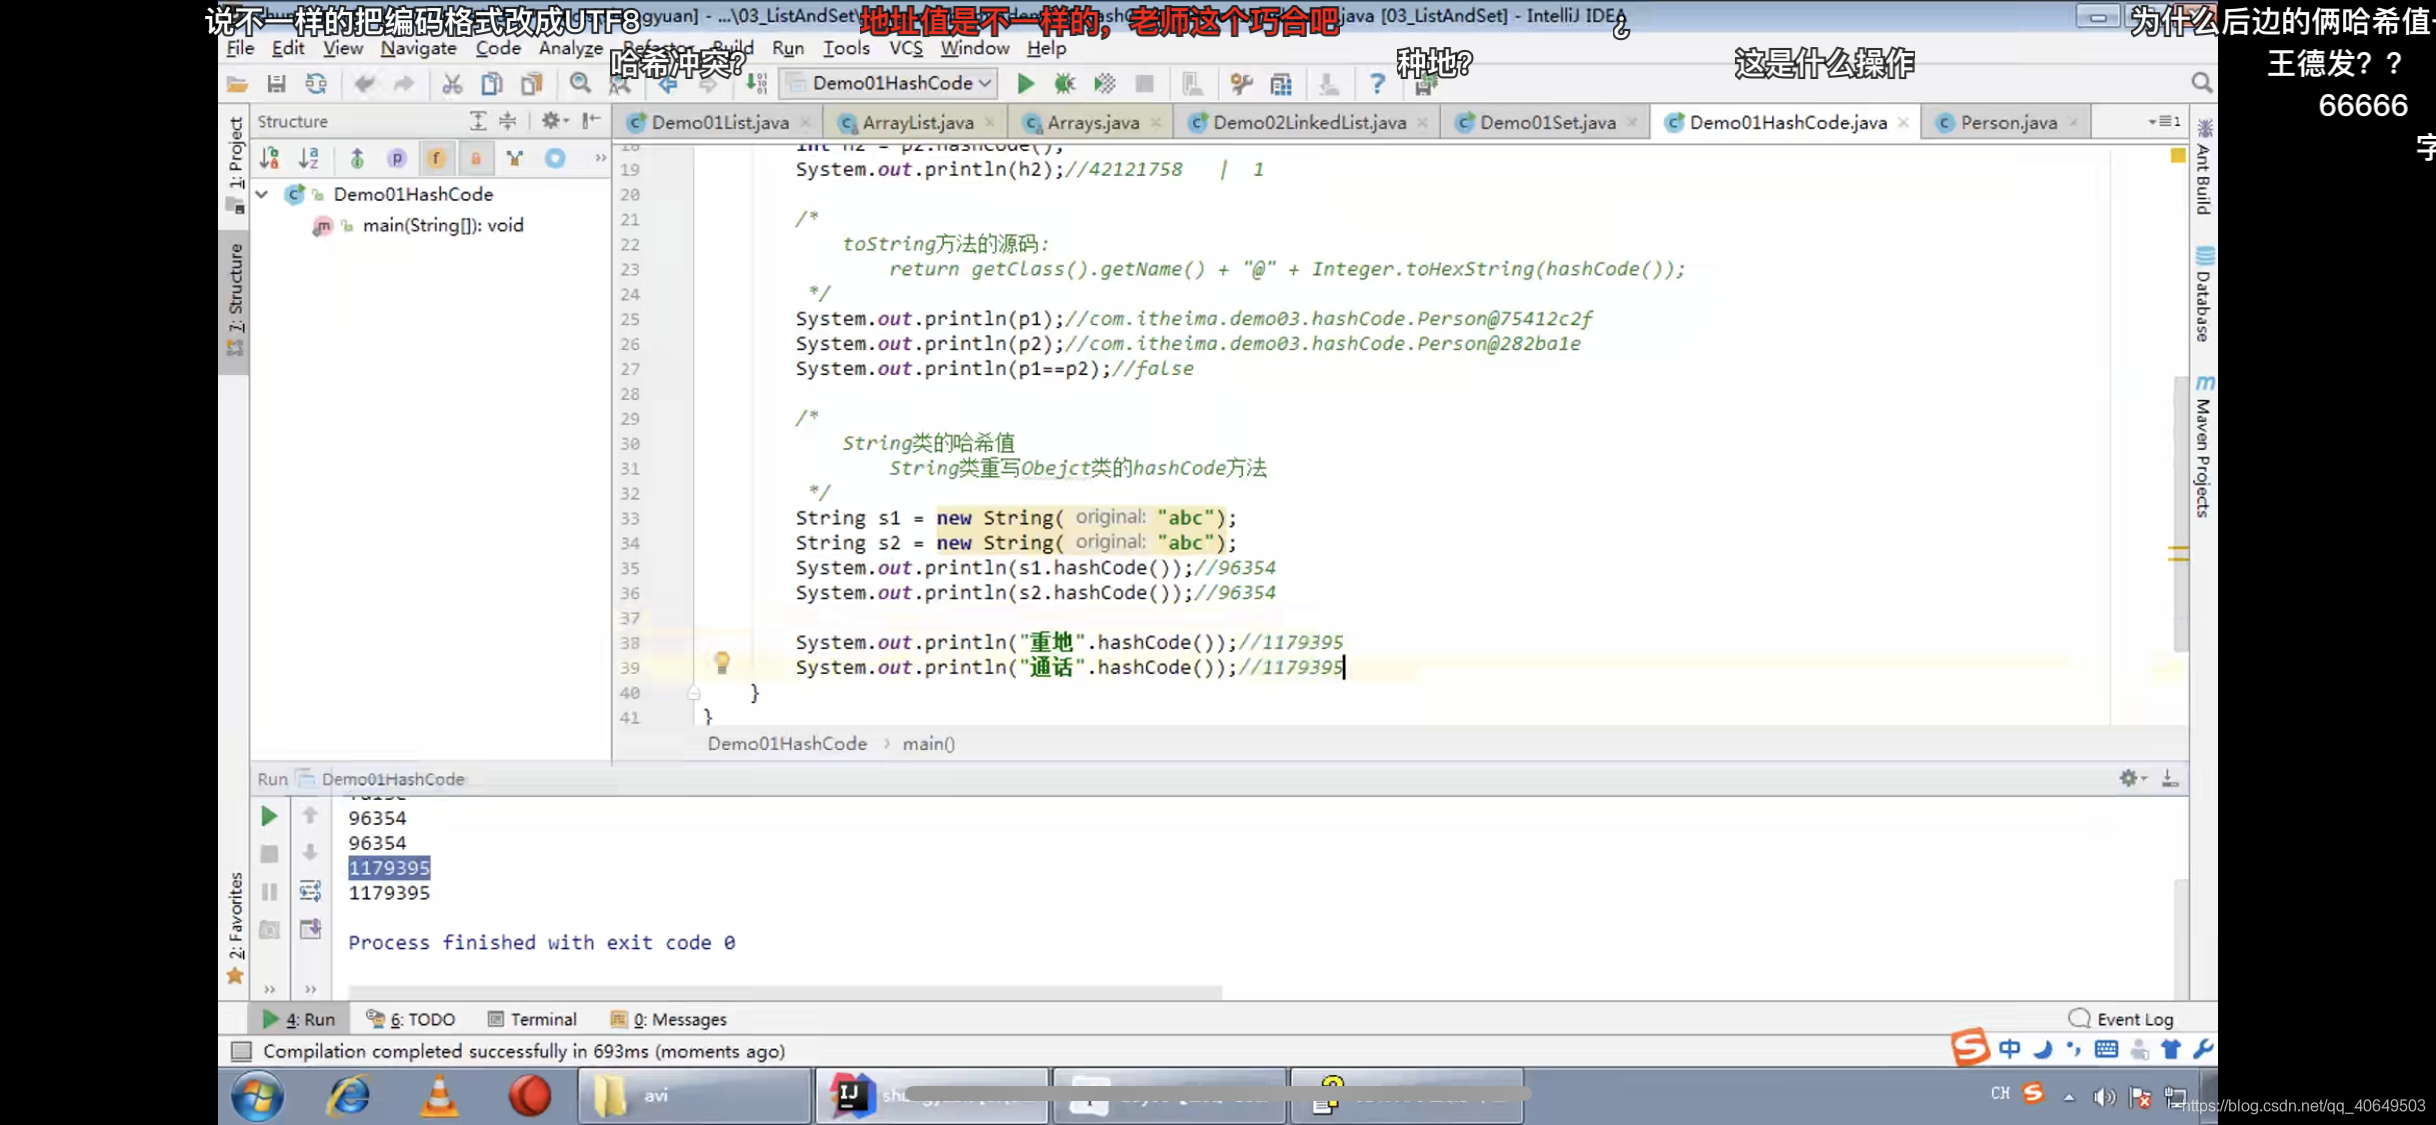
Task: Show hidden system tray icons arrow
Action: [x=2069, y=1096]
